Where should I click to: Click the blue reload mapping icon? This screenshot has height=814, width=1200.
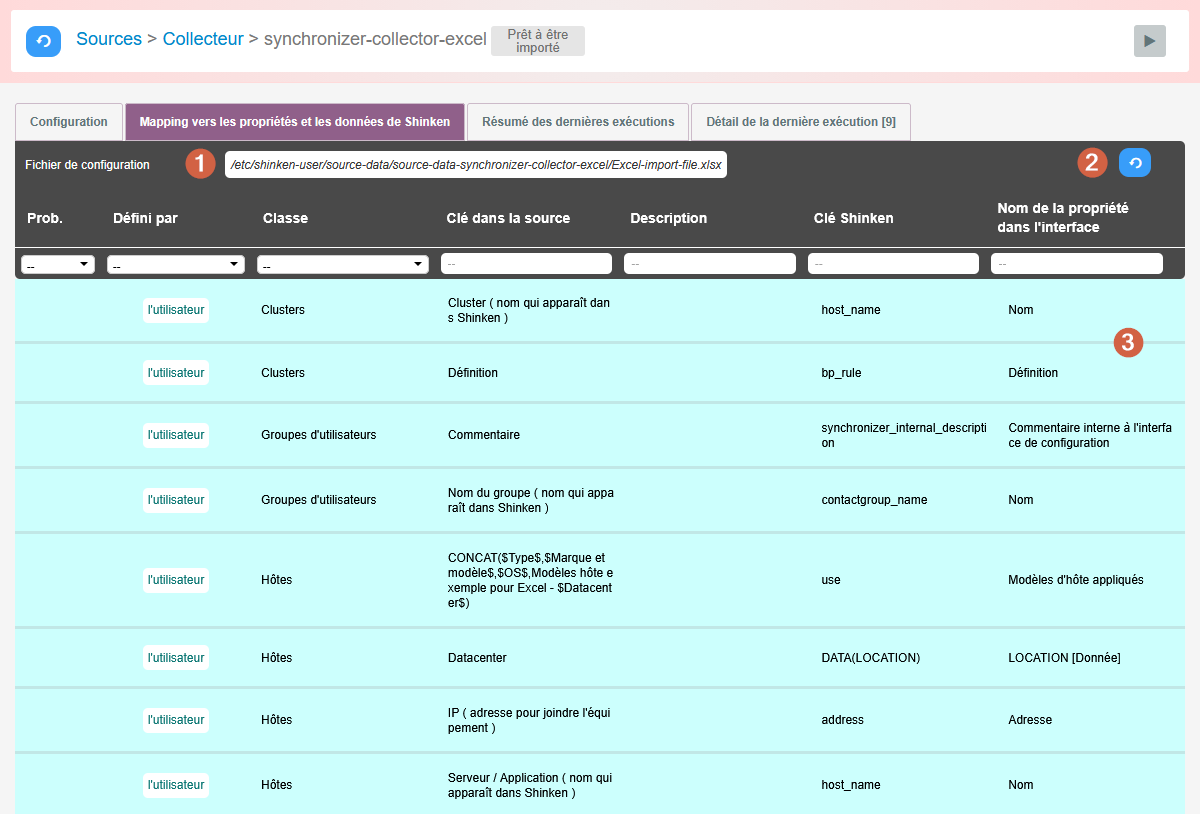click(x=1134, y=163)
